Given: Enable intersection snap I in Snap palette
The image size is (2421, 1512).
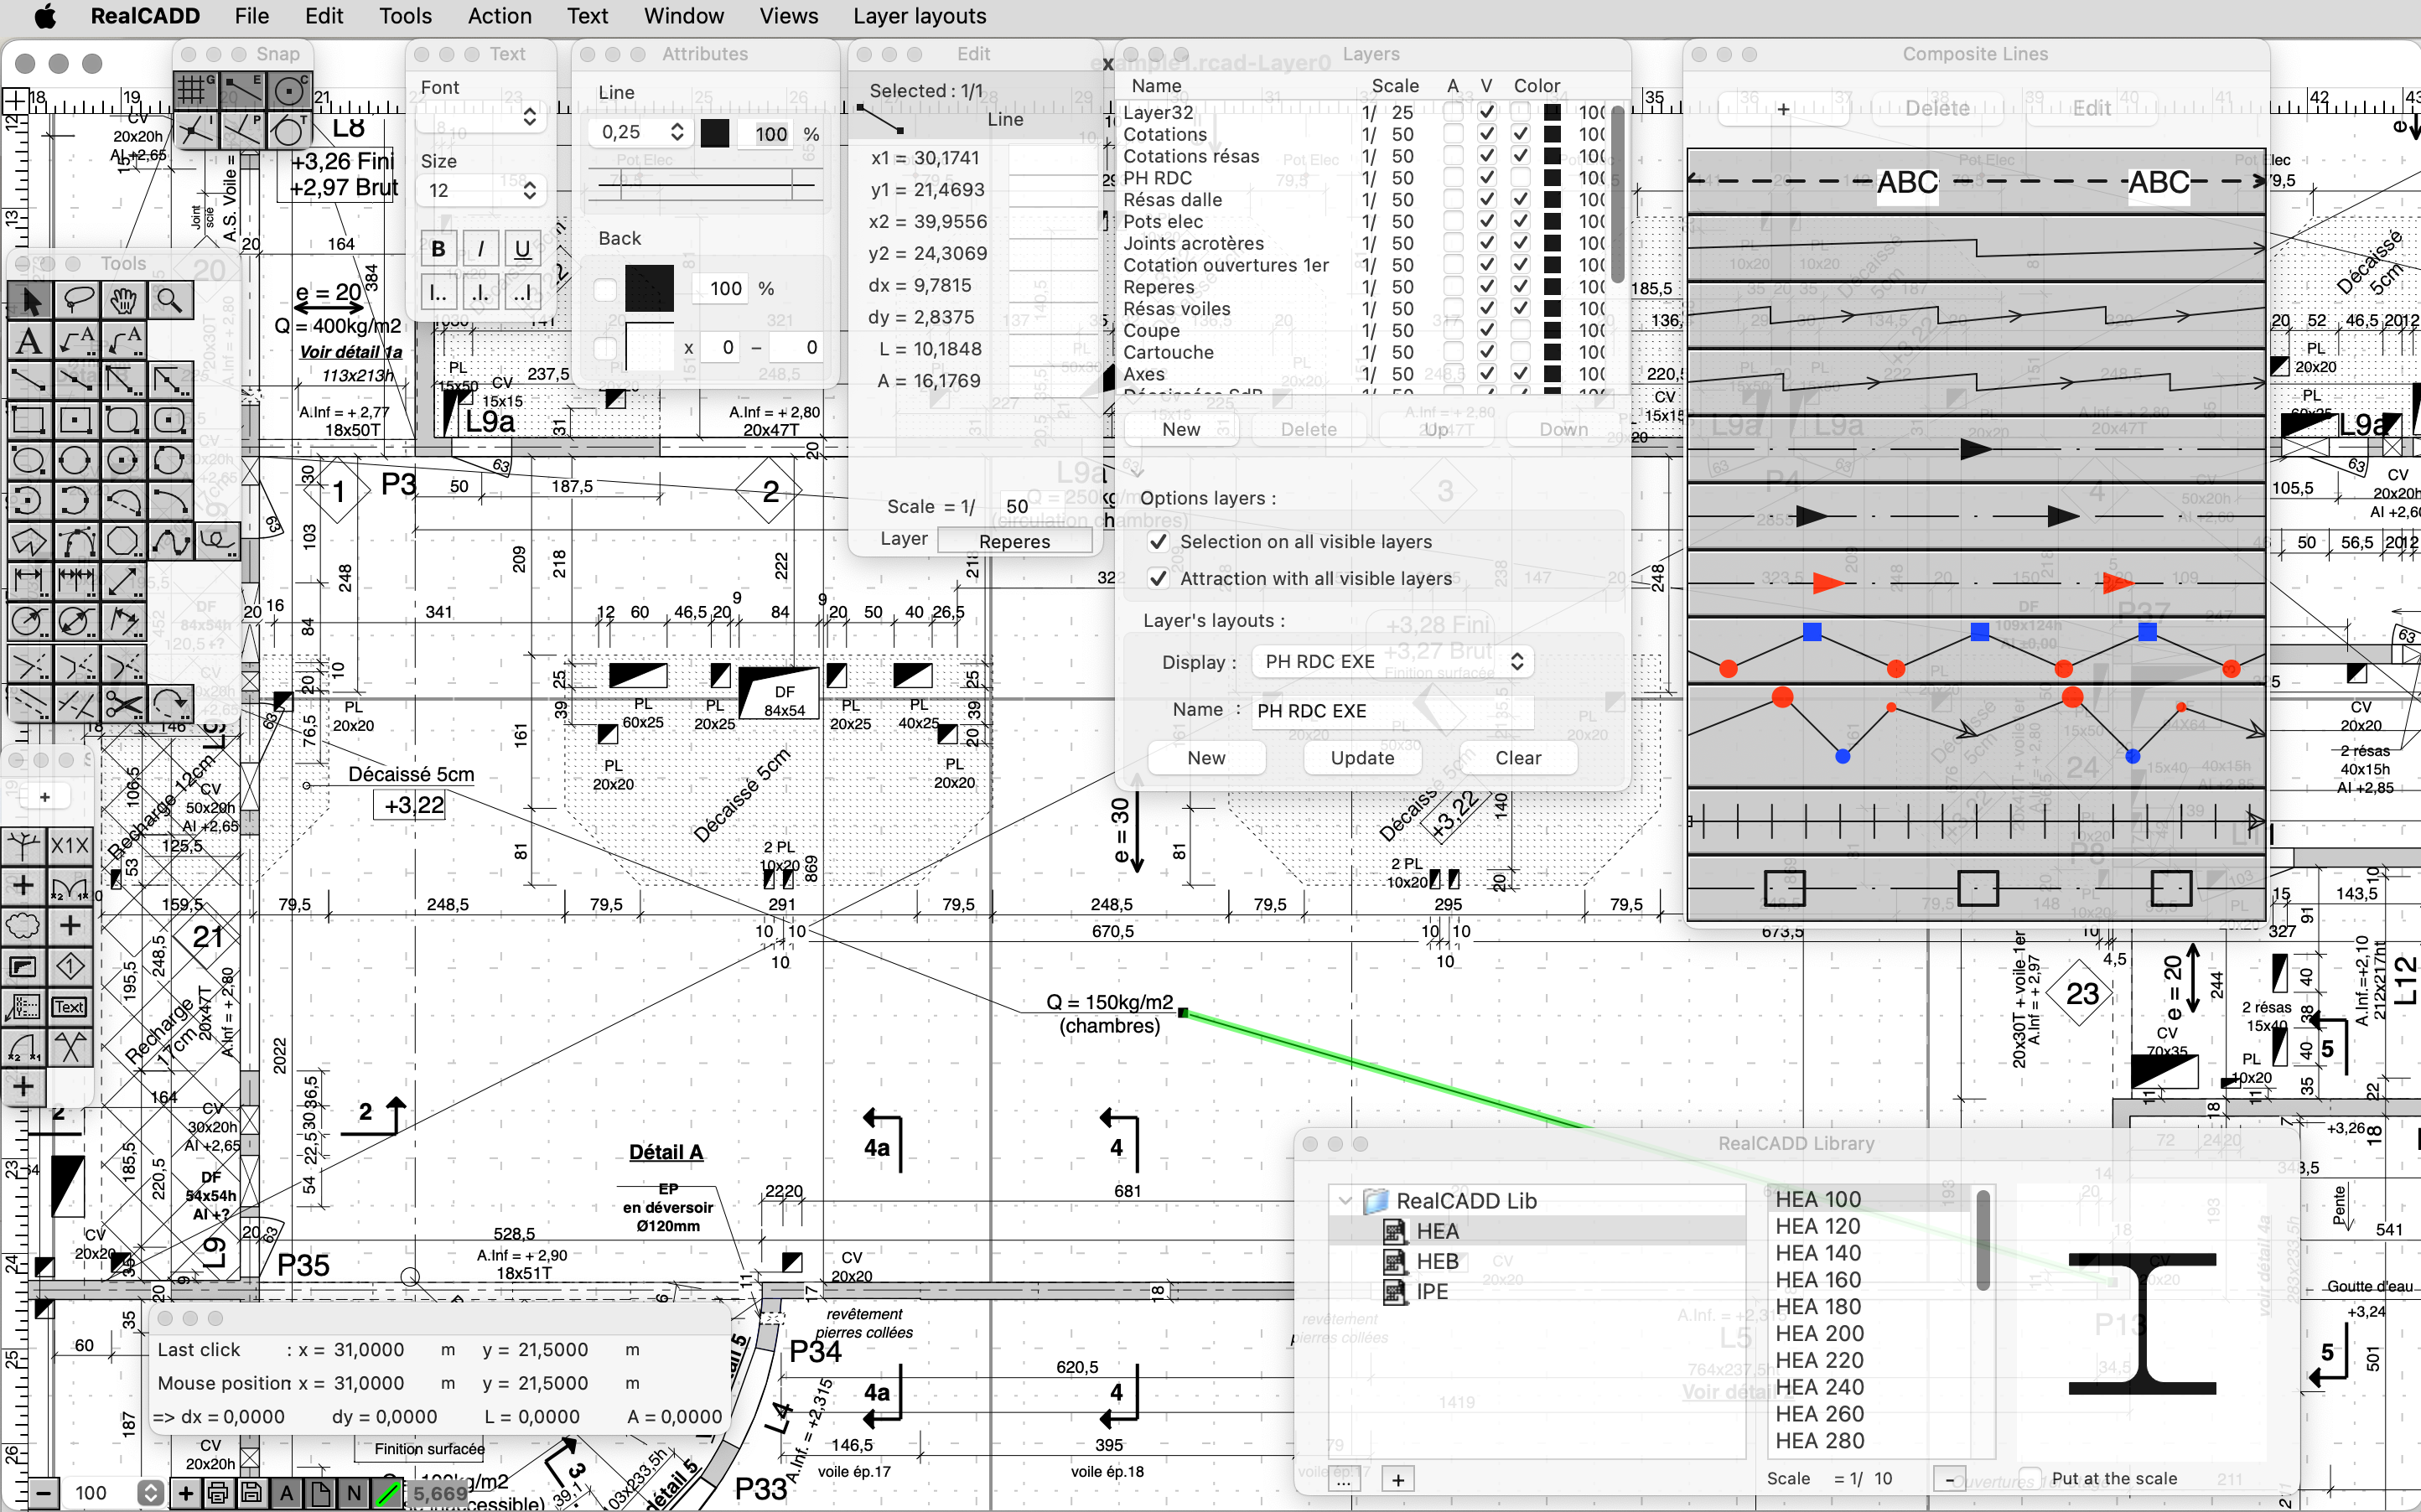Looking at the screenshot, I should [196, 130].
